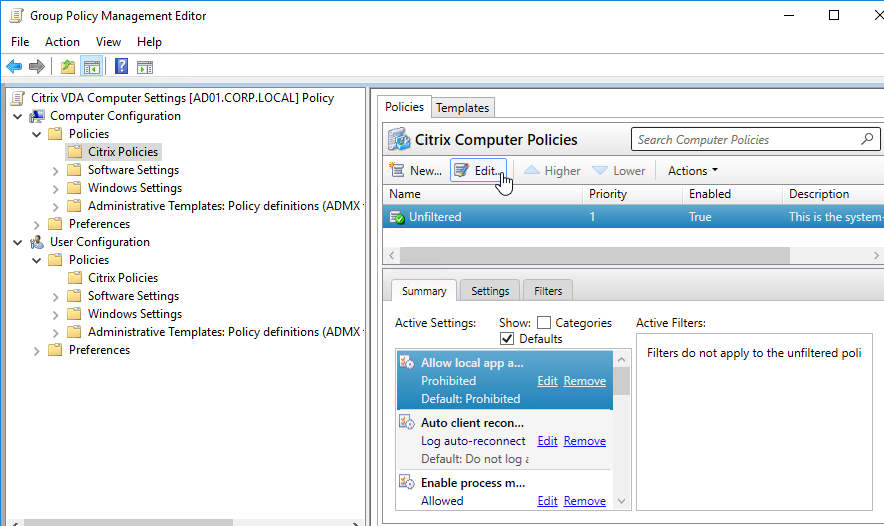Expand Software Settings under Computer Configuration
This screenshot has width=884, height=526.
(x=55, y=170)
